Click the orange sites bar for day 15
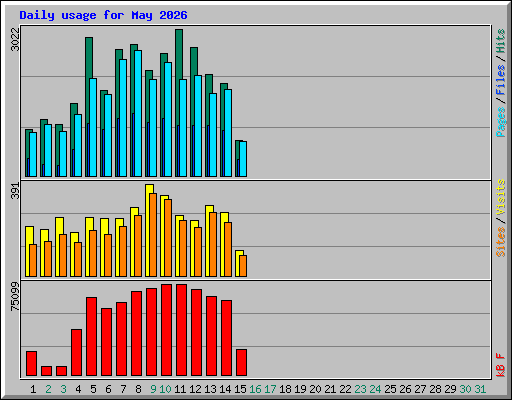This screenshot has height=400, width=512. [x=243, y=266]
